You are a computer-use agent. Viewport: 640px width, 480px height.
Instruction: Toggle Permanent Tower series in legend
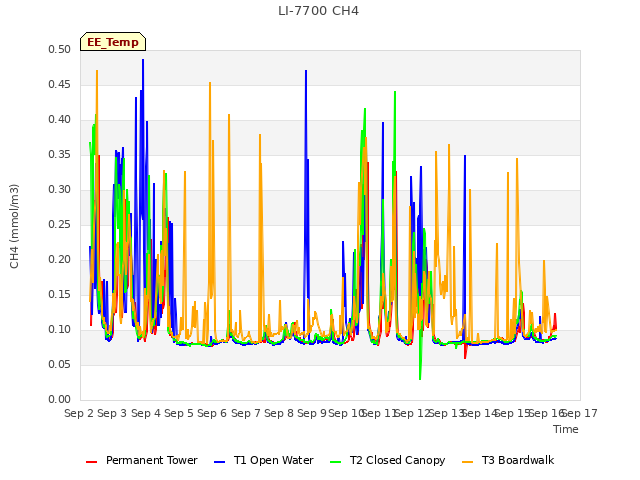point(142,460)
